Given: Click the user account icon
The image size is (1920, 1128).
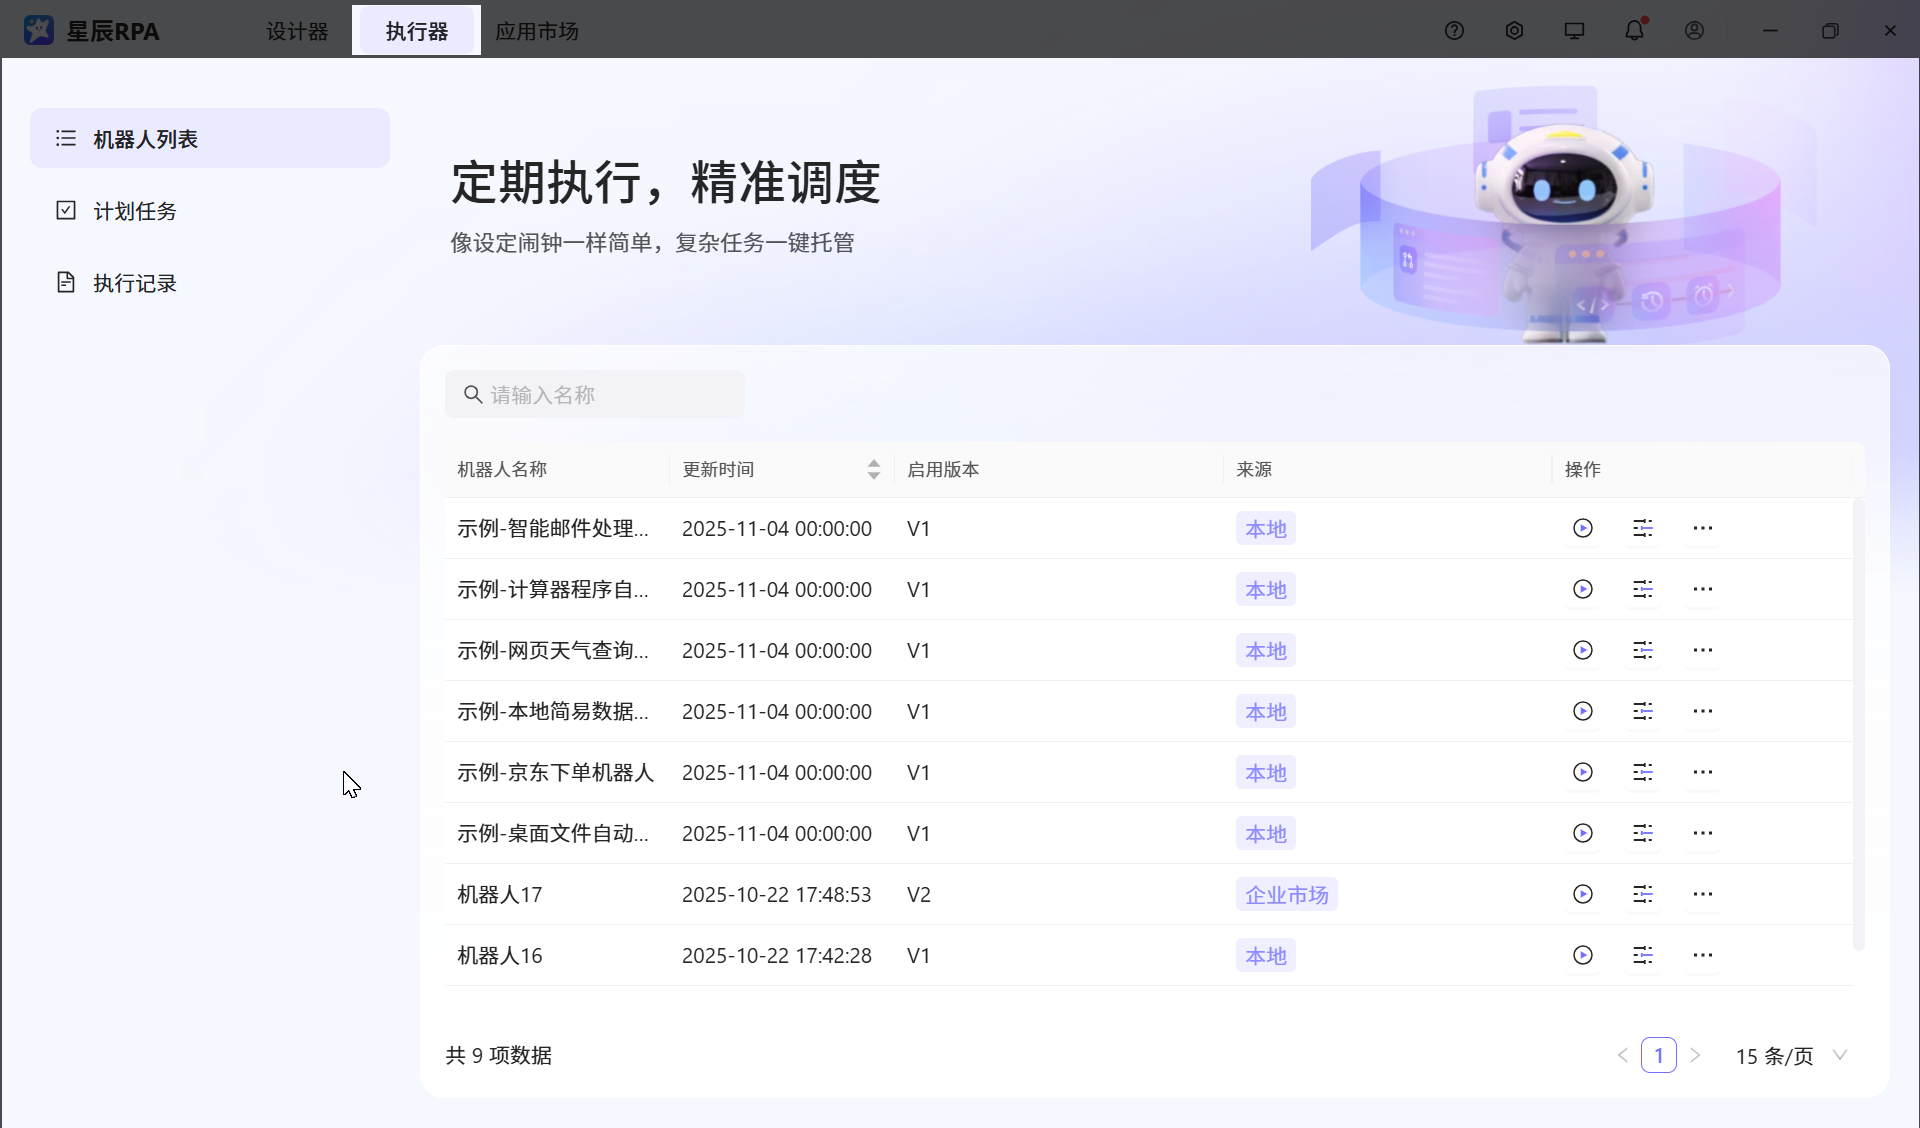Looking at the screenshot, I should [1694, 31].
